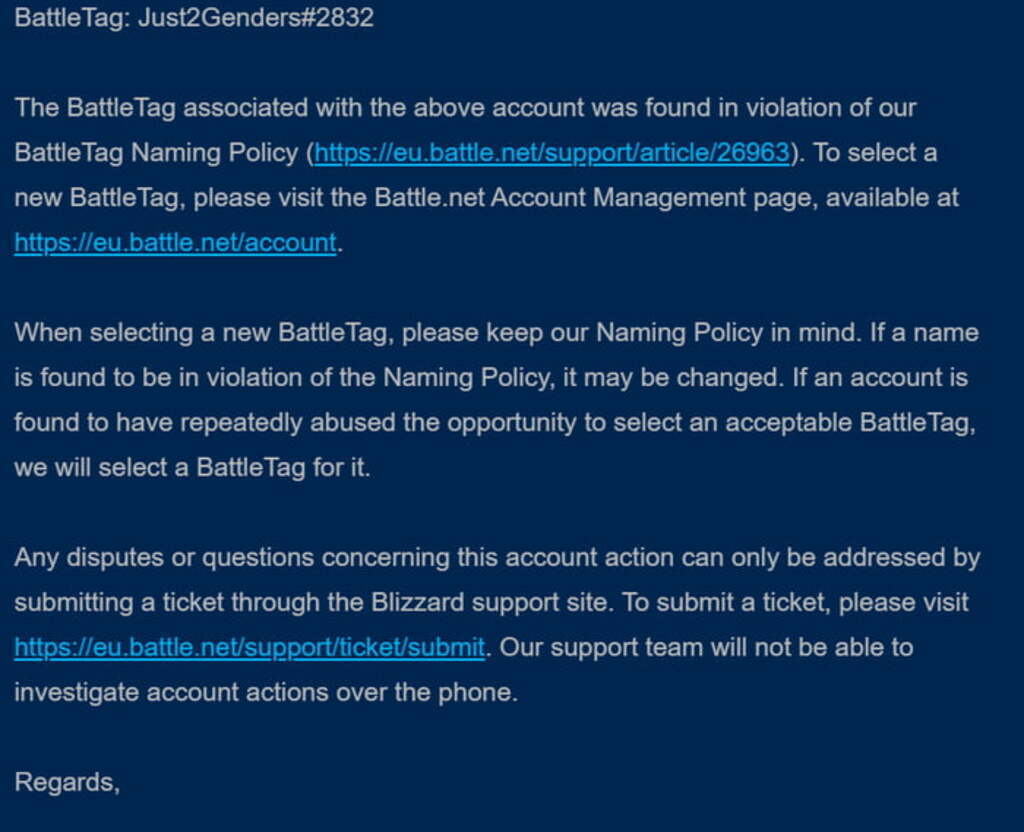The width and height of the screenshot is (1024, 832).
Task: Click the "Regards," sign-off text
Action: 67,782
